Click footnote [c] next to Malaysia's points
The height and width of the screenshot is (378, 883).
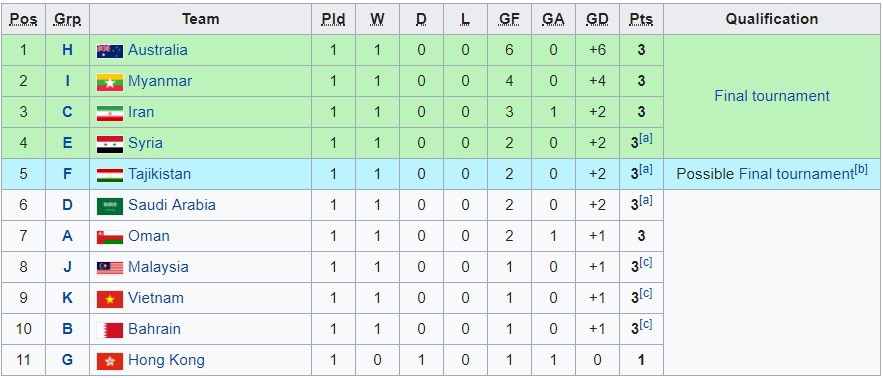point(645,262)
